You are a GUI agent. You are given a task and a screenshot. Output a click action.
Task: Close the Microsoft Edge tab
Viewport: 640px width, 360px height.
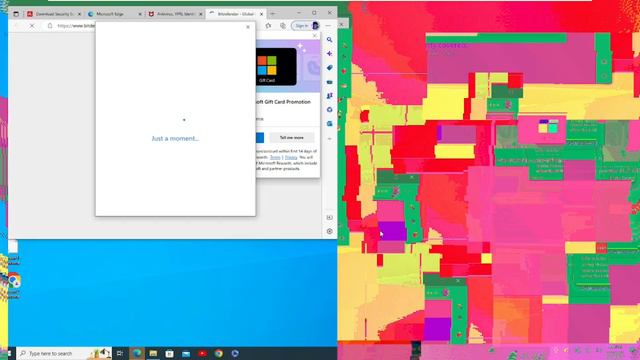click(x=140, y=14)
